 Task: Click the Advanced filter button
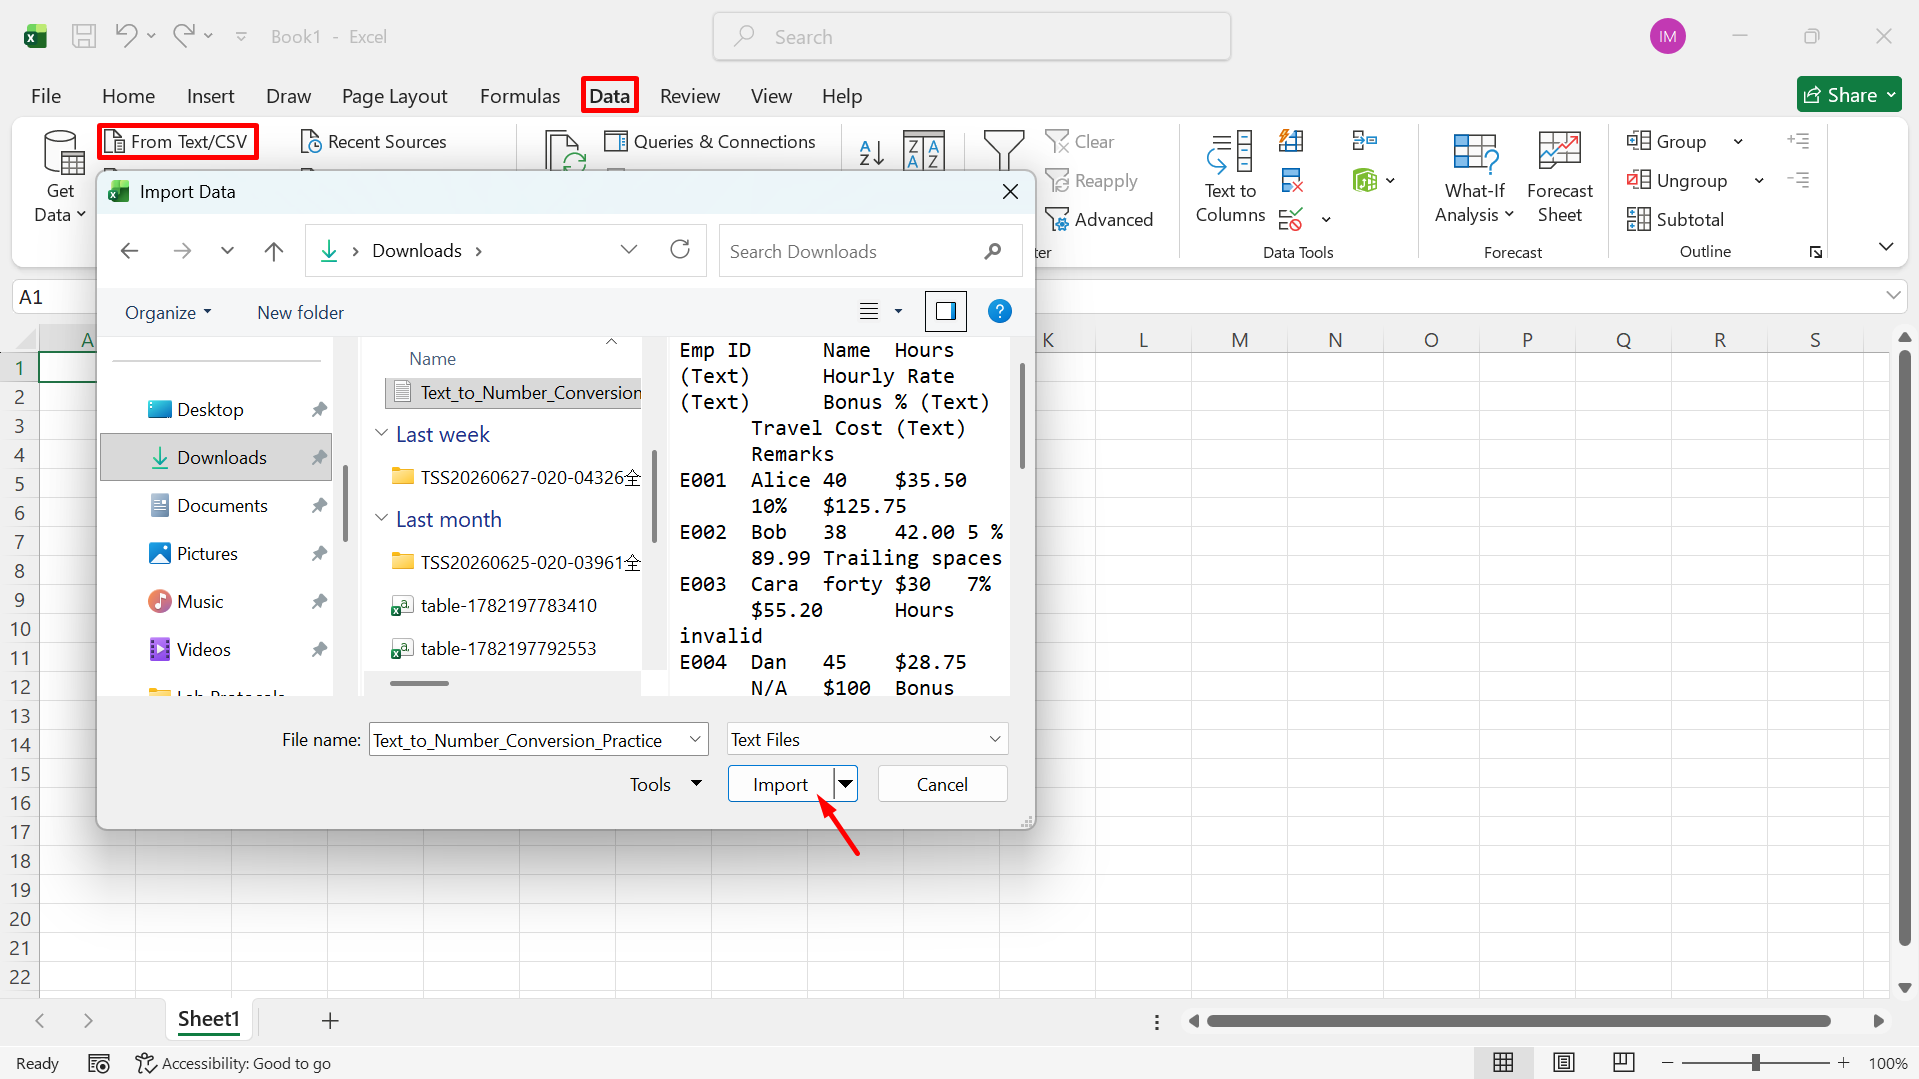(1098, 219)
